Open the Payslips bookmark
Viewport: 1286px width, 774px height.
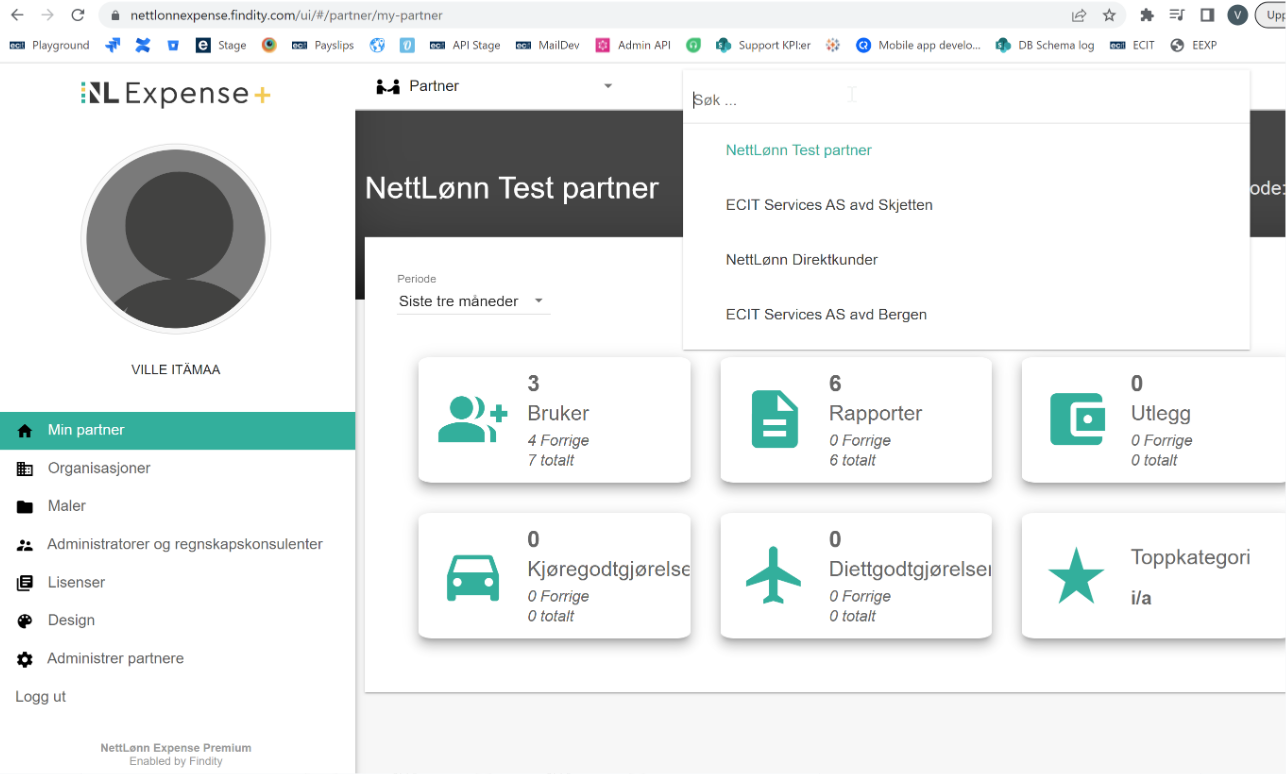(322, 45)
